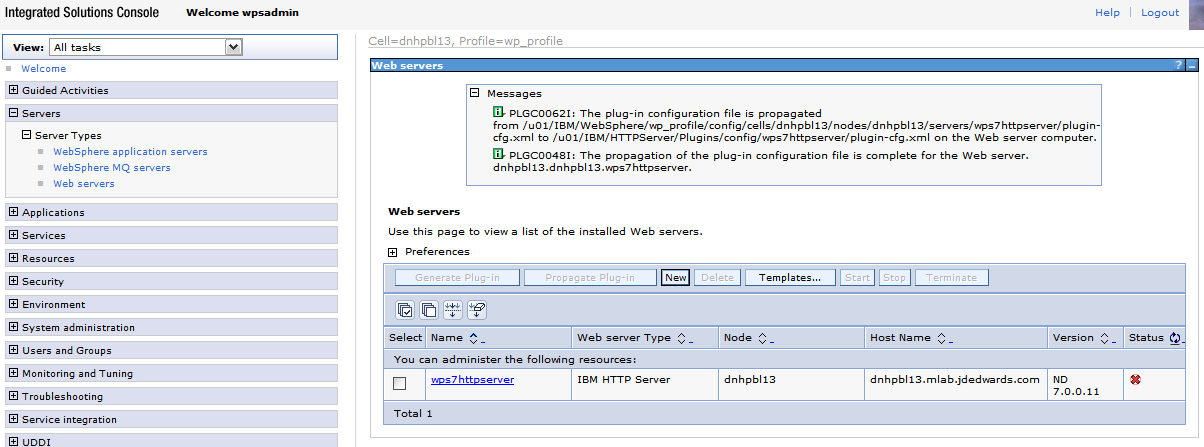Open the wps7httpserver server link
The width and height of the screenshot is (1204, 447).
[472, 380]
